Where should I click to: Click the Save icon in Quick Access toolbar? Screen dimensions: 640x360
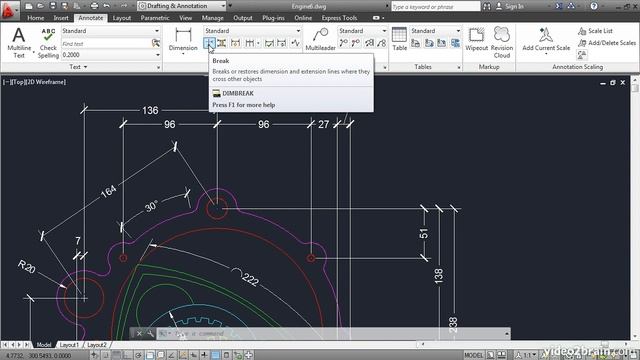pyautogui.click(x=53, y=6)
